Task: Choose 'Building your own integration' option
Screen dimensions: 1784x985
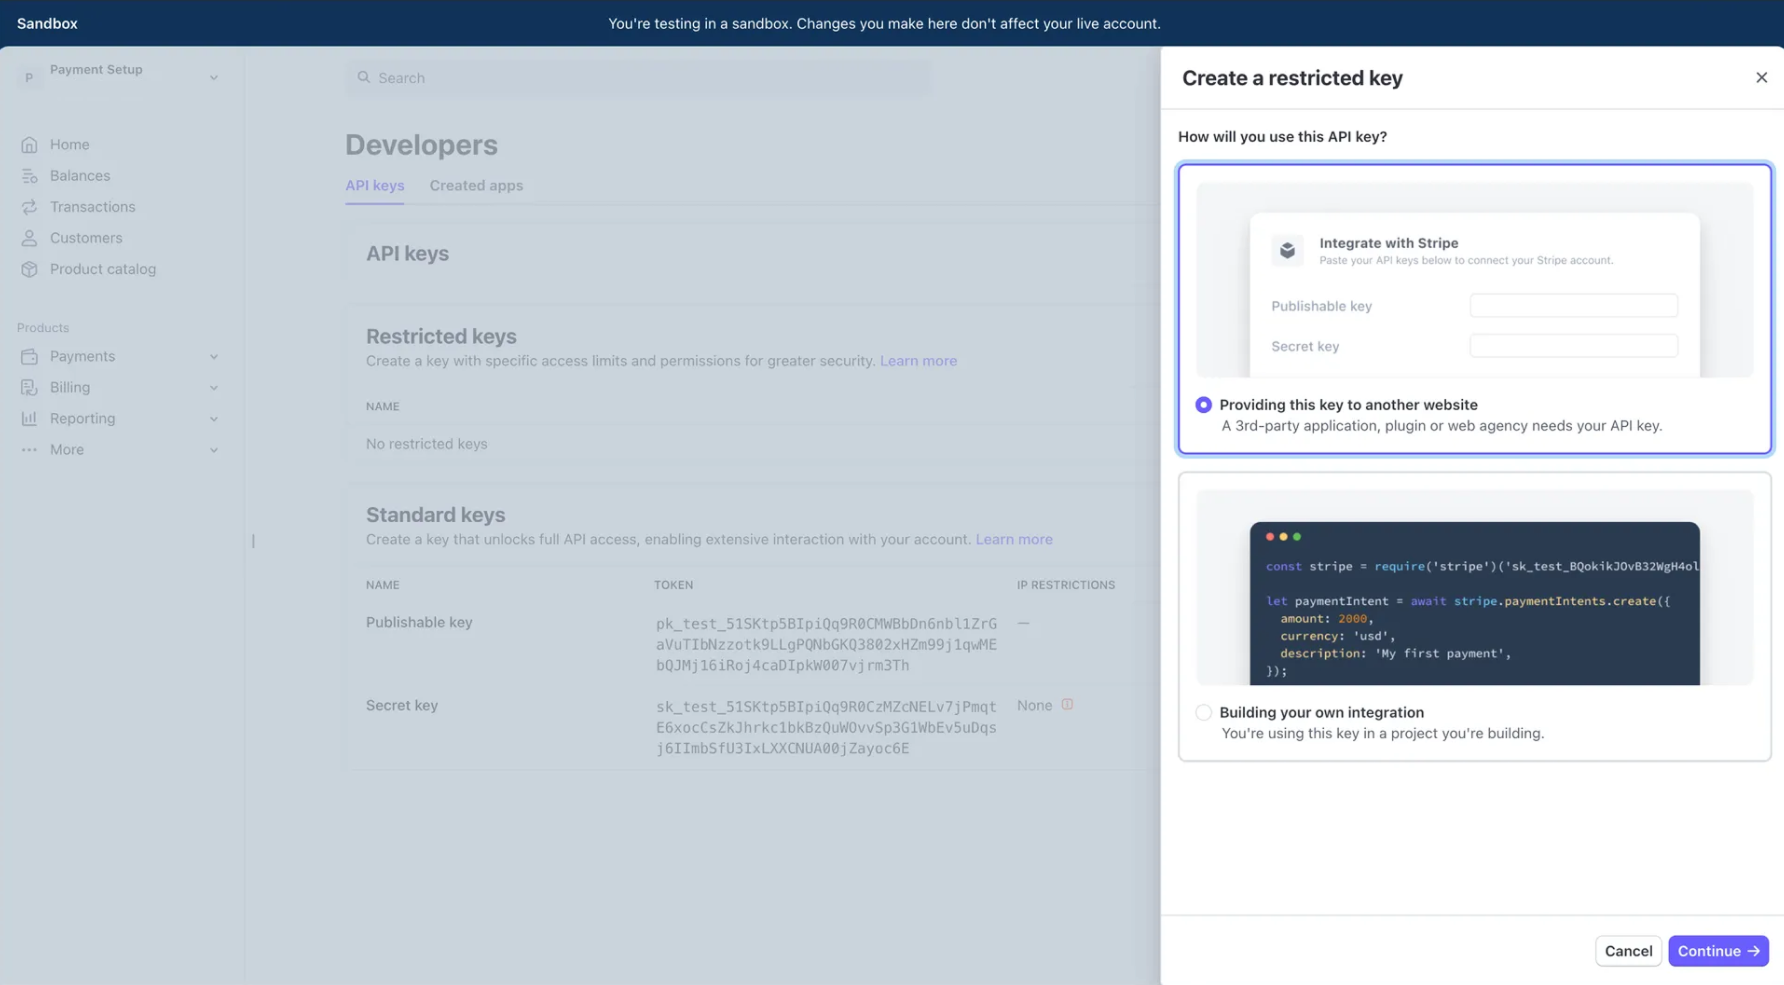Action: pos(1203,712)
